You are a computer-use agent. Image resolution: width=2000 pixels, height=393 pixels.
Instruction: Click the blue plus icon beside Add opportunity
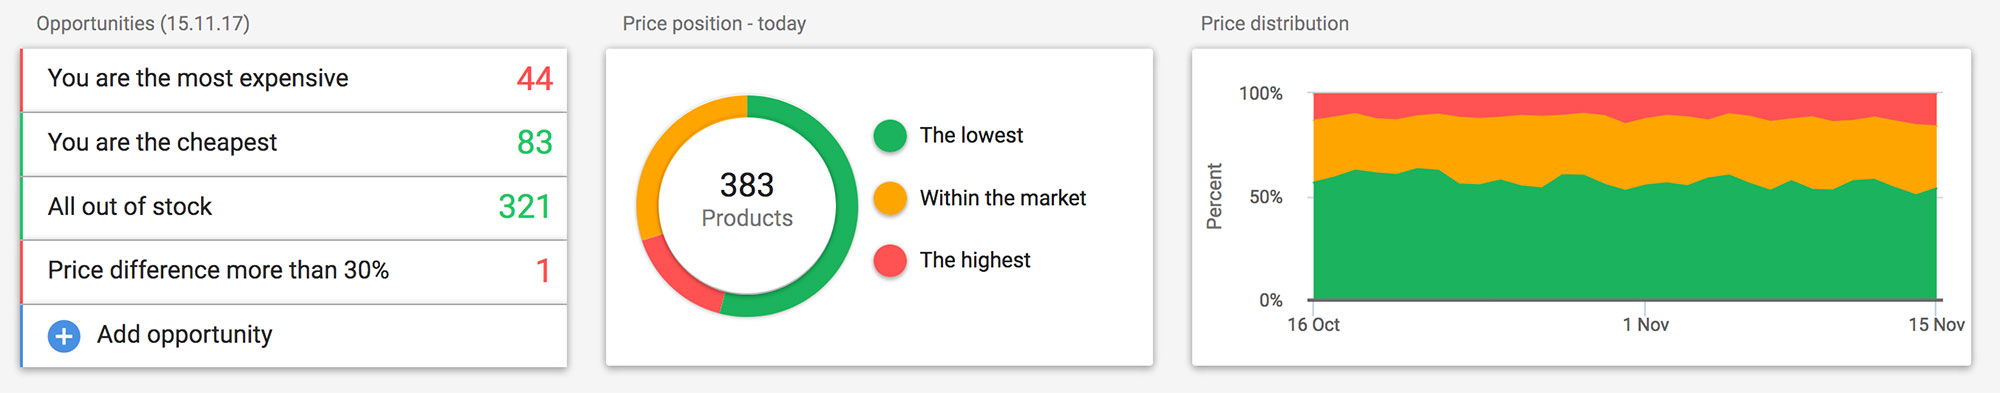[x=64, y=336]
